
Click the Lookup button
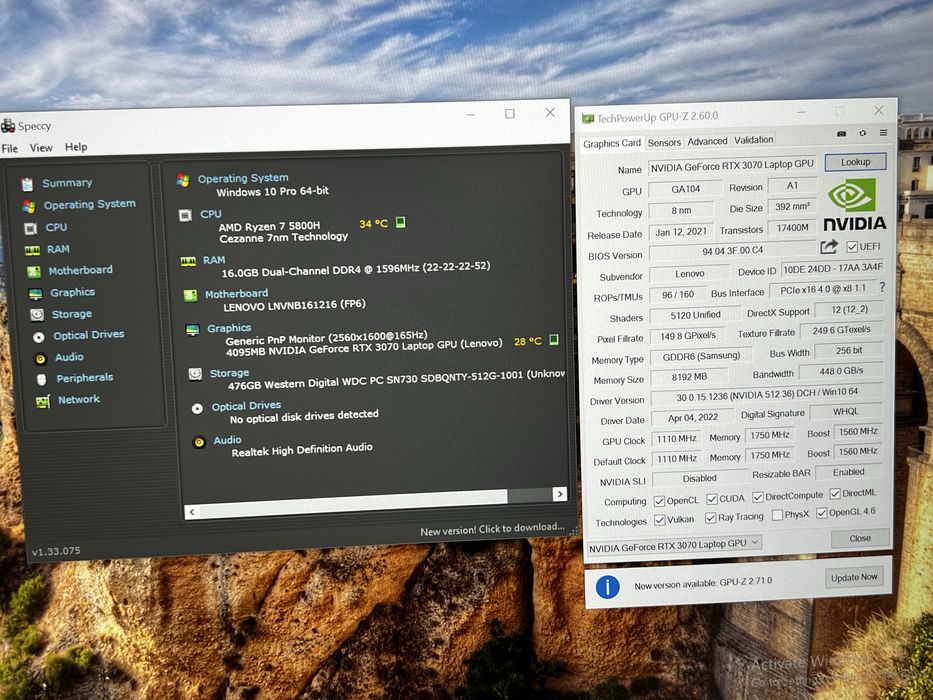856,162
